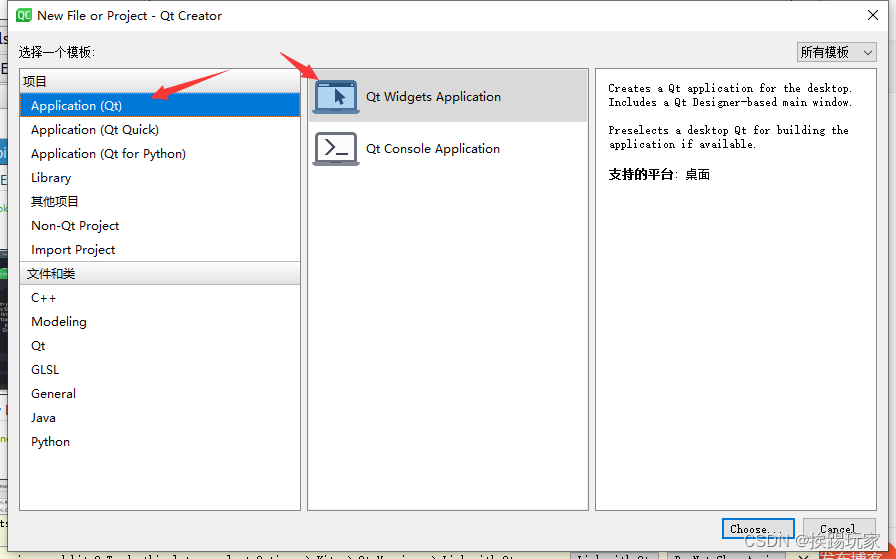The height and width of the screenshot is (559, 896).
Task: Click the Qt Console Application terminal icon
Action: (x=336, y=149)
